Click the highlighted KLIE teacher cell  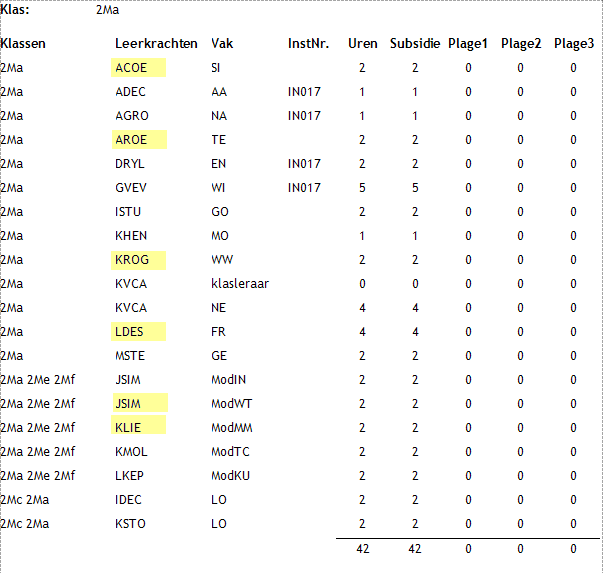[138, 425]
